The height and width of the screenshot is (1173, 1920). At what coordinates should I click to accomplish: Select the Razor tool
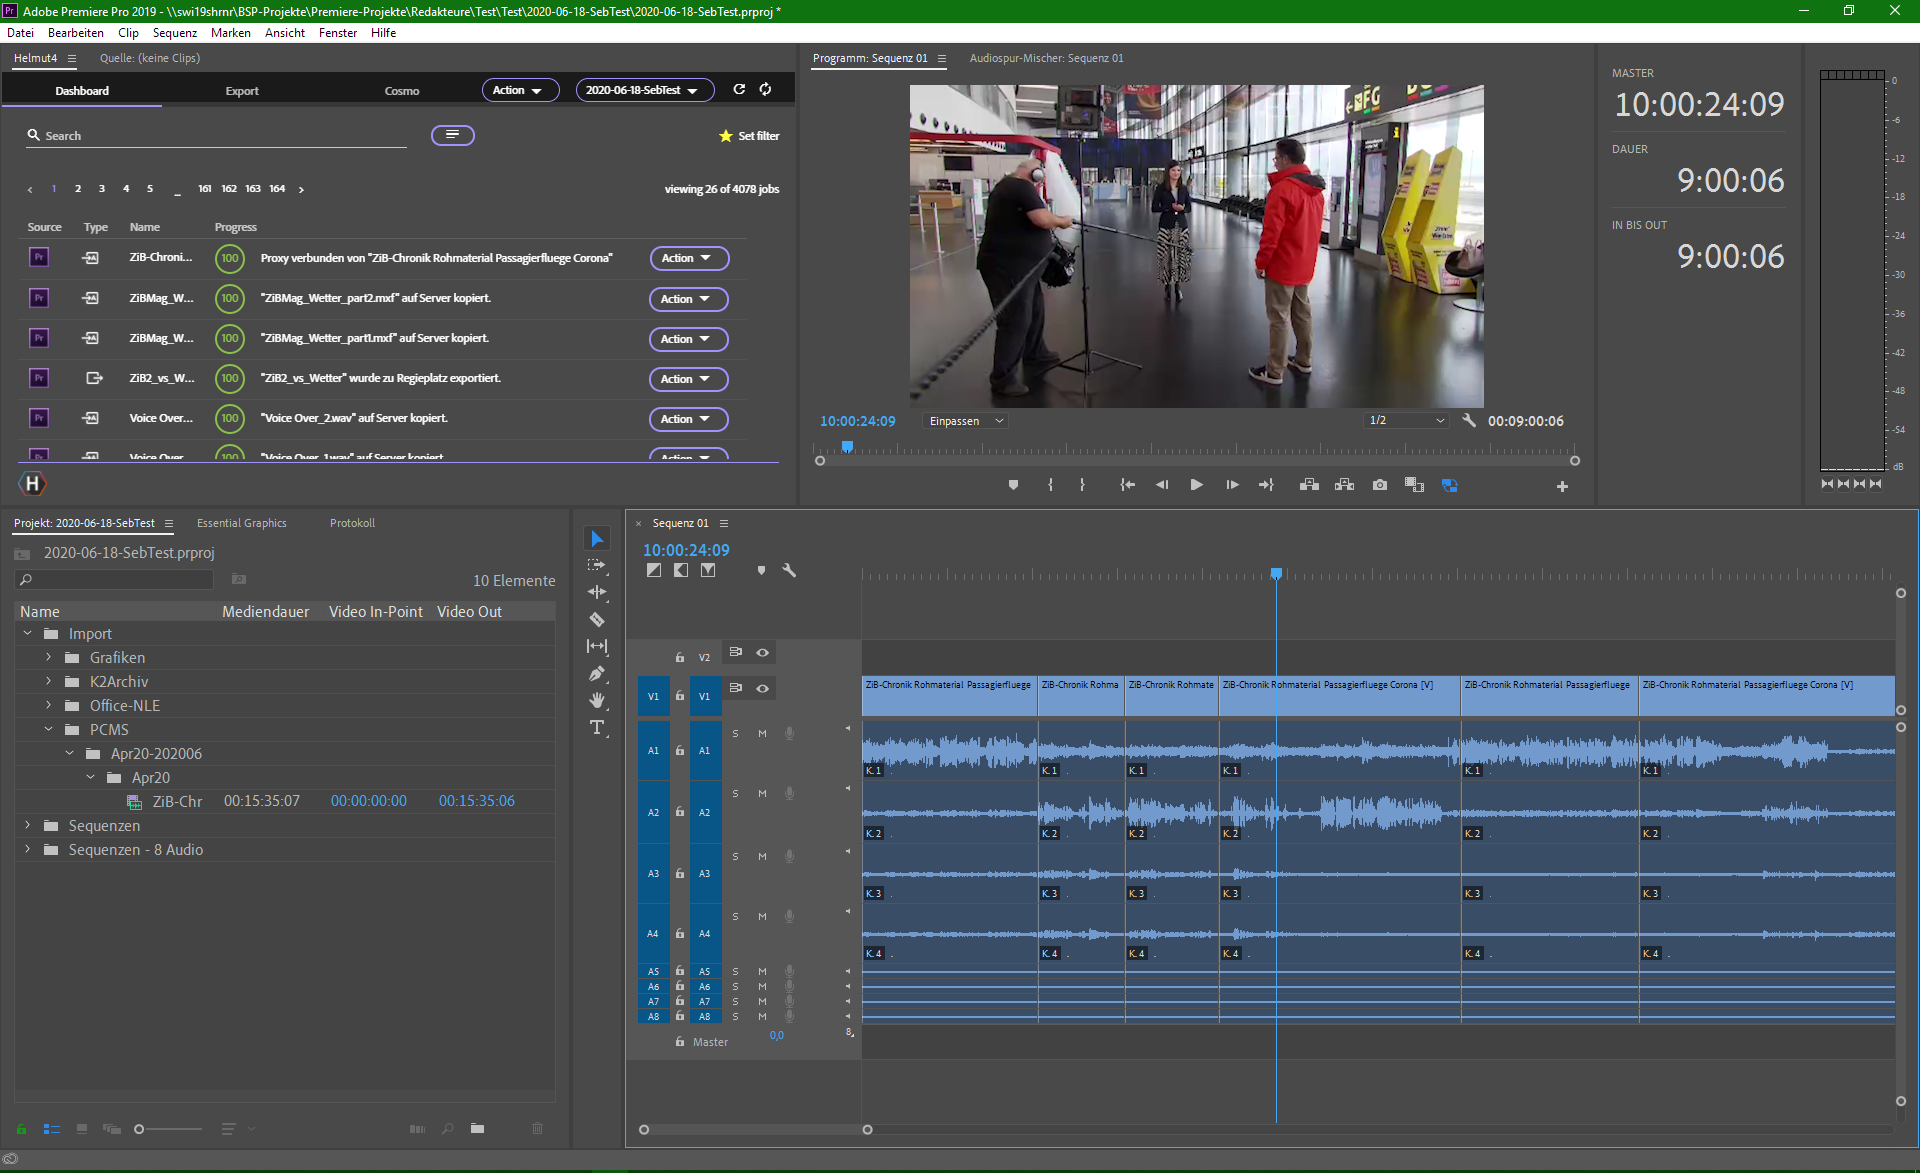(597, 620)
